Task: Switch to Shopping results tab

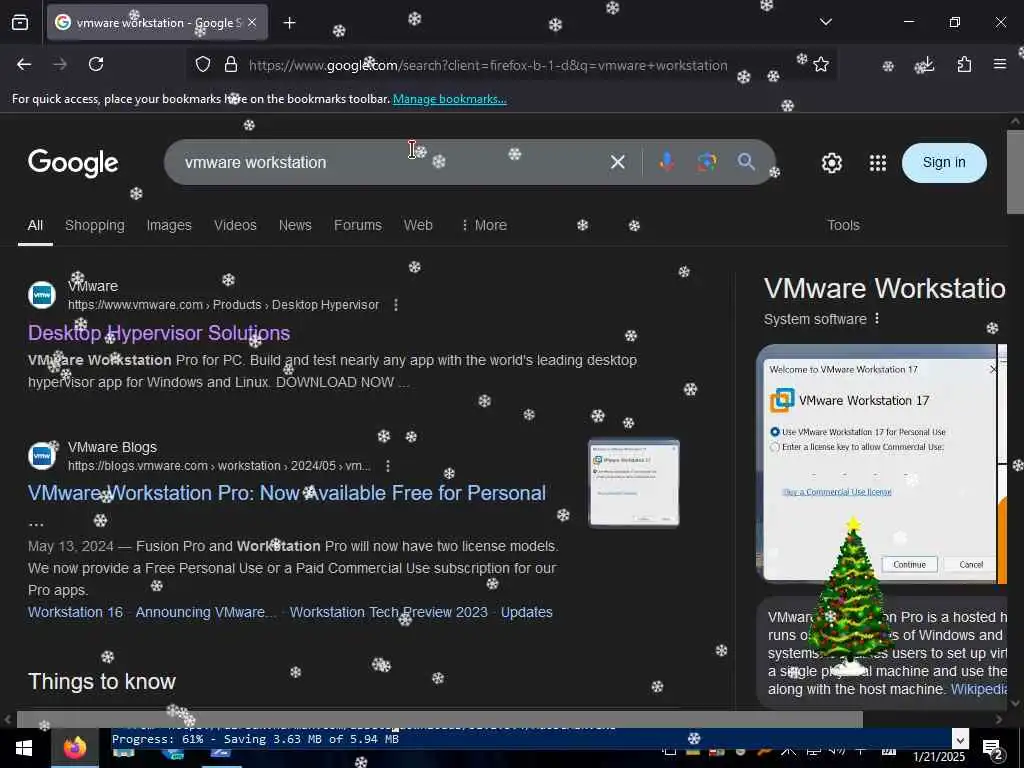Action: (95, 225)
